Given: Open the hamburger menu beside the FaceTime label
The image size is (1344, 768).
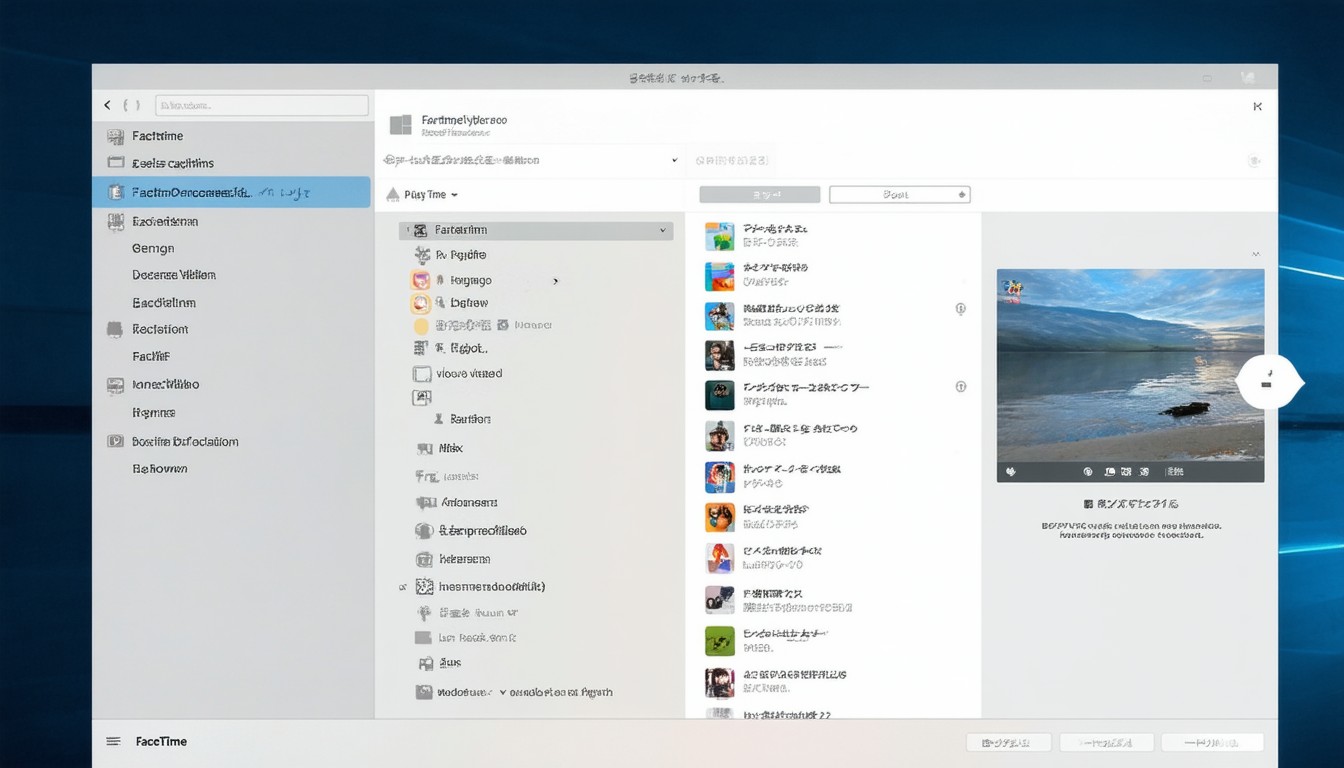Looking at the screenshot, I should click(x=114, y=741).
